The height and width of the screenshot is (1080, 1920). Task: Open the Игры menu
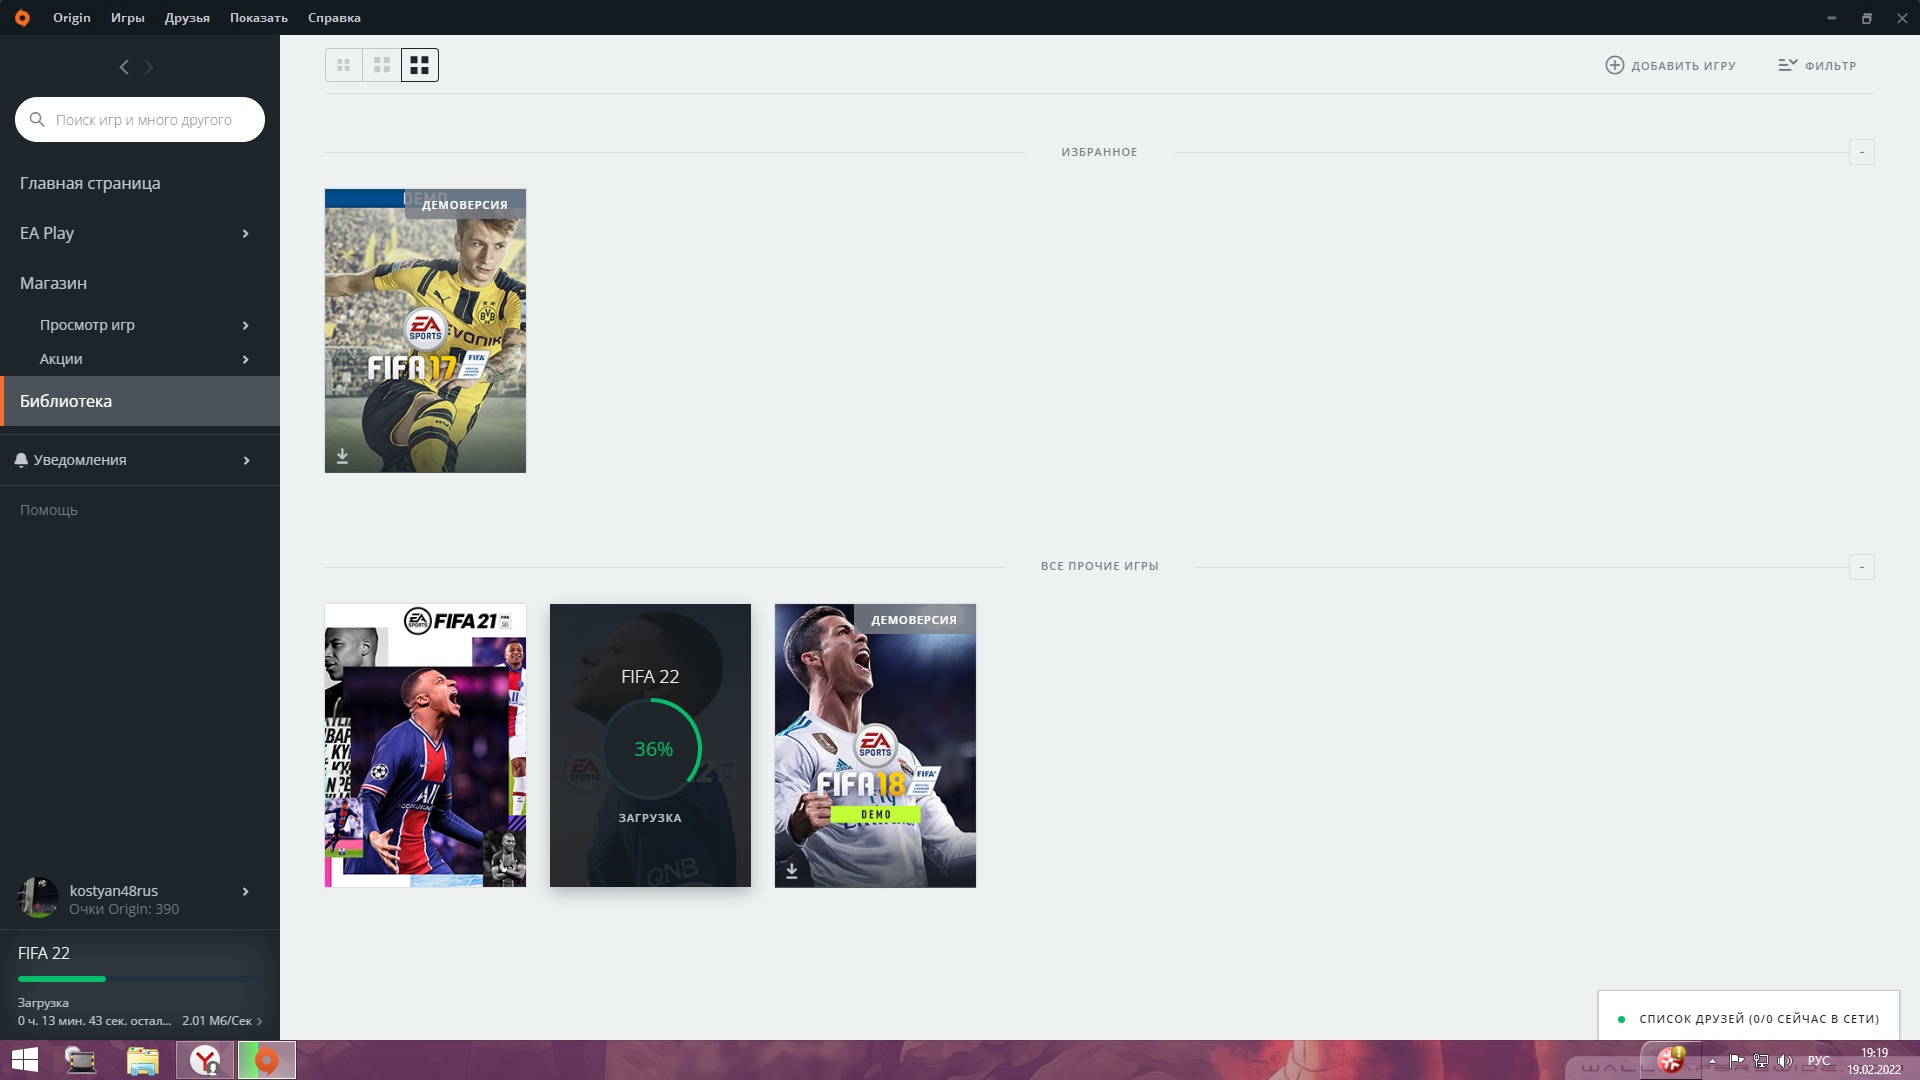click(127, 18)
